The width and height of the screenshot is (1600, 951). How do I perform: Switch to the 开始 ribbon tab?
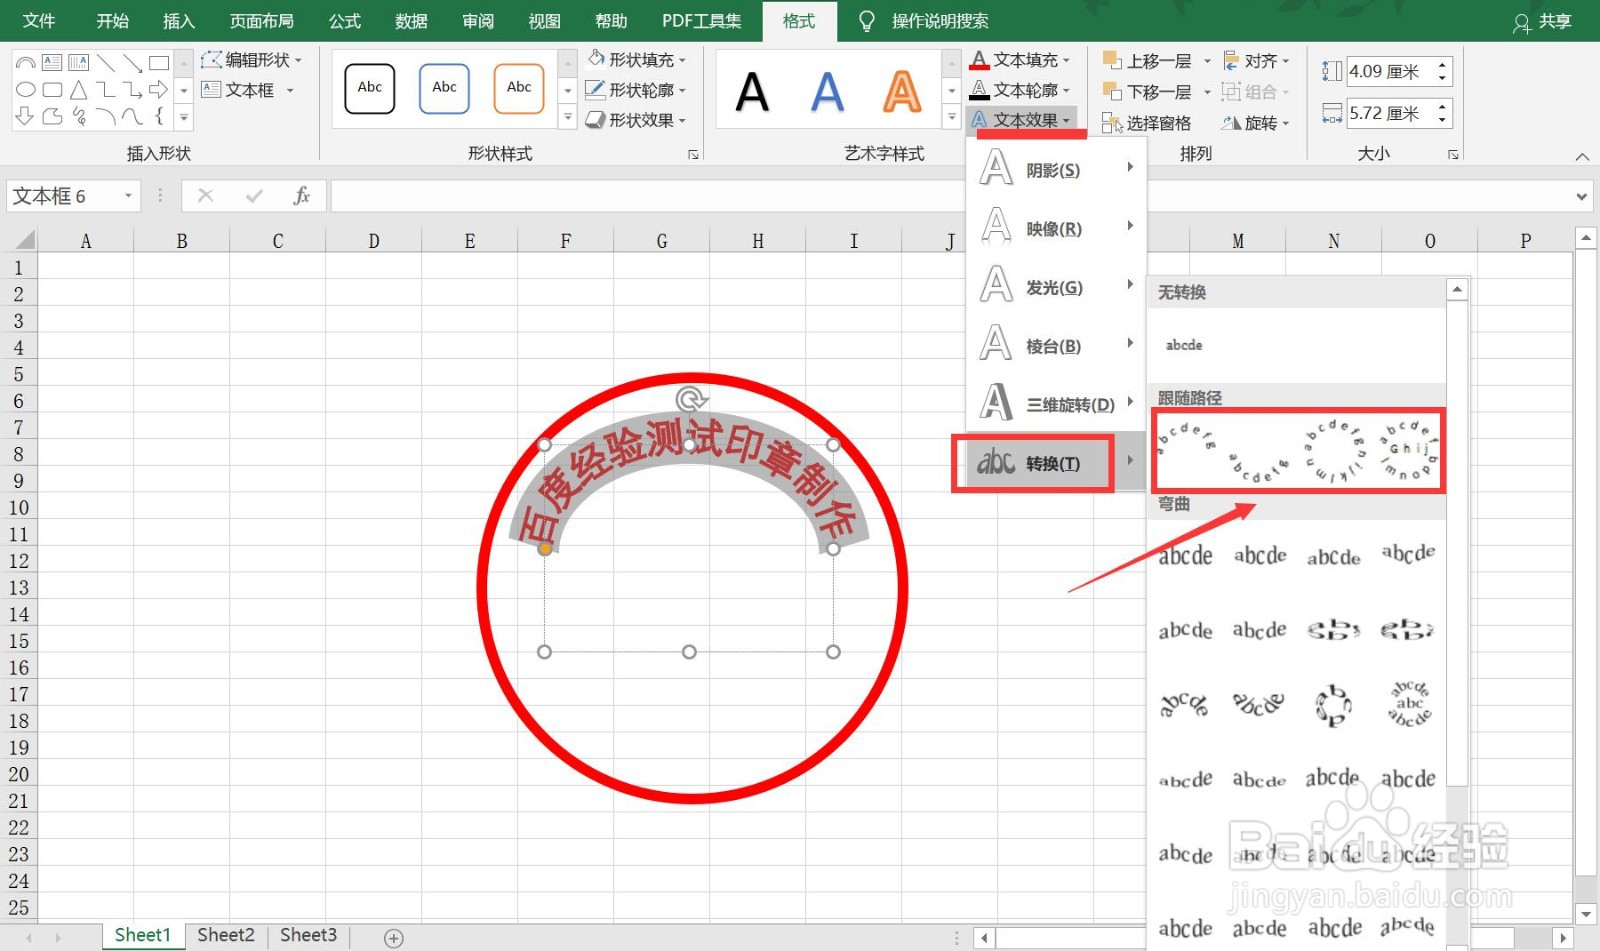tap(112, 20)
